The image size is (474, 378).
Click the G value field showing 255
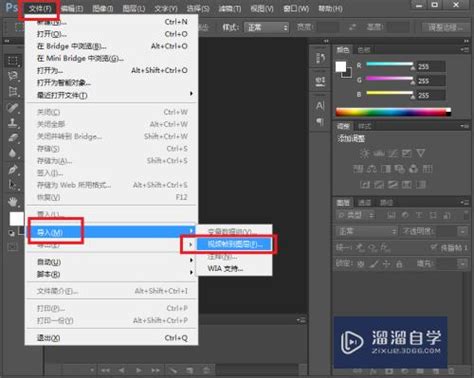(x=430, y=81)
